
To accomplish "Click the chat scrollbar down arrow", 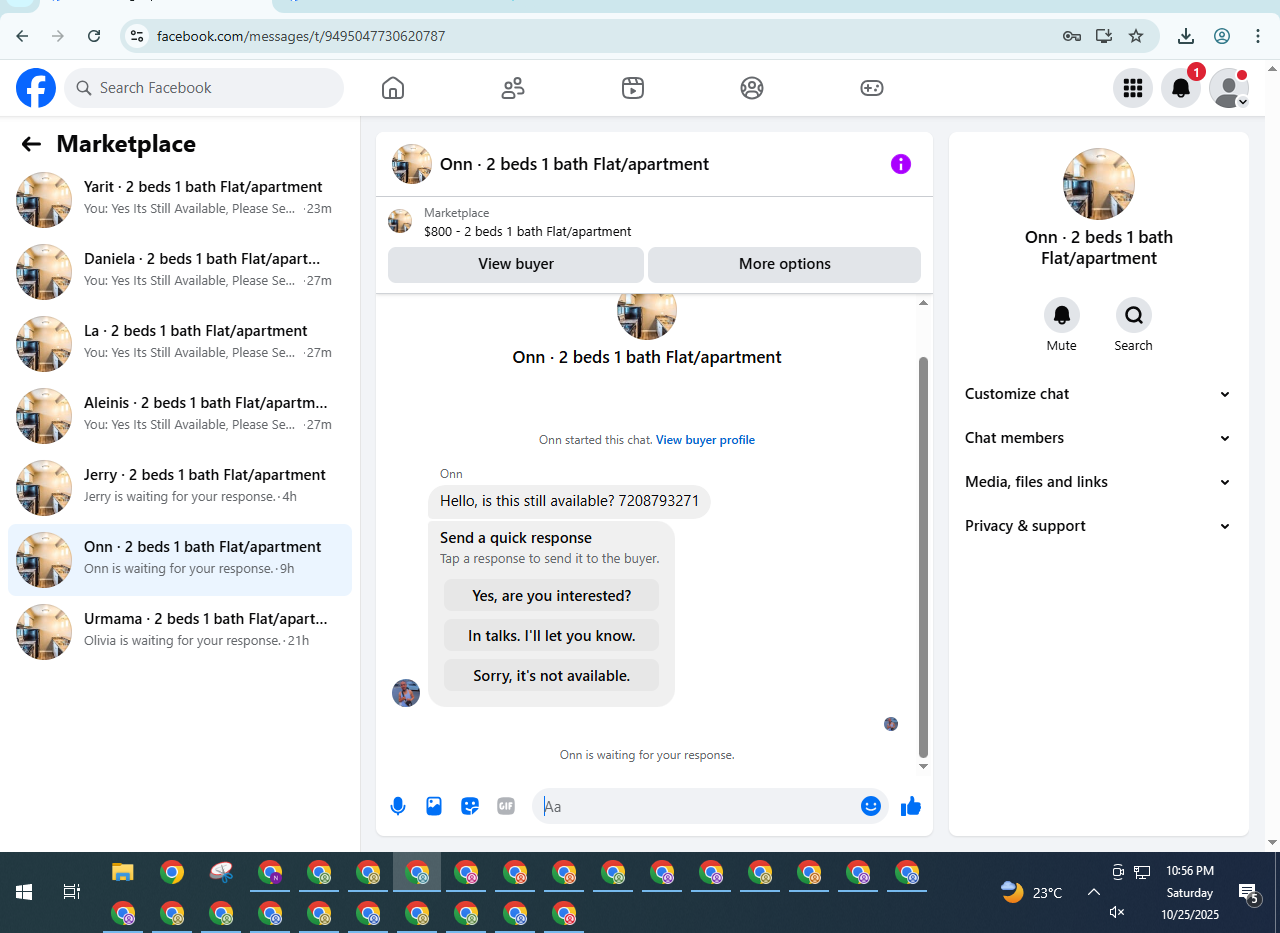I will coord(923,766).
